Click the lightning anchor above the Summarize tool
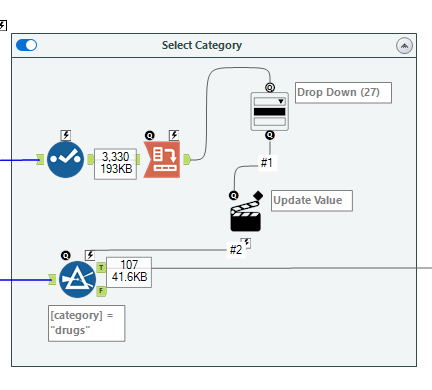 coord(174,135)
